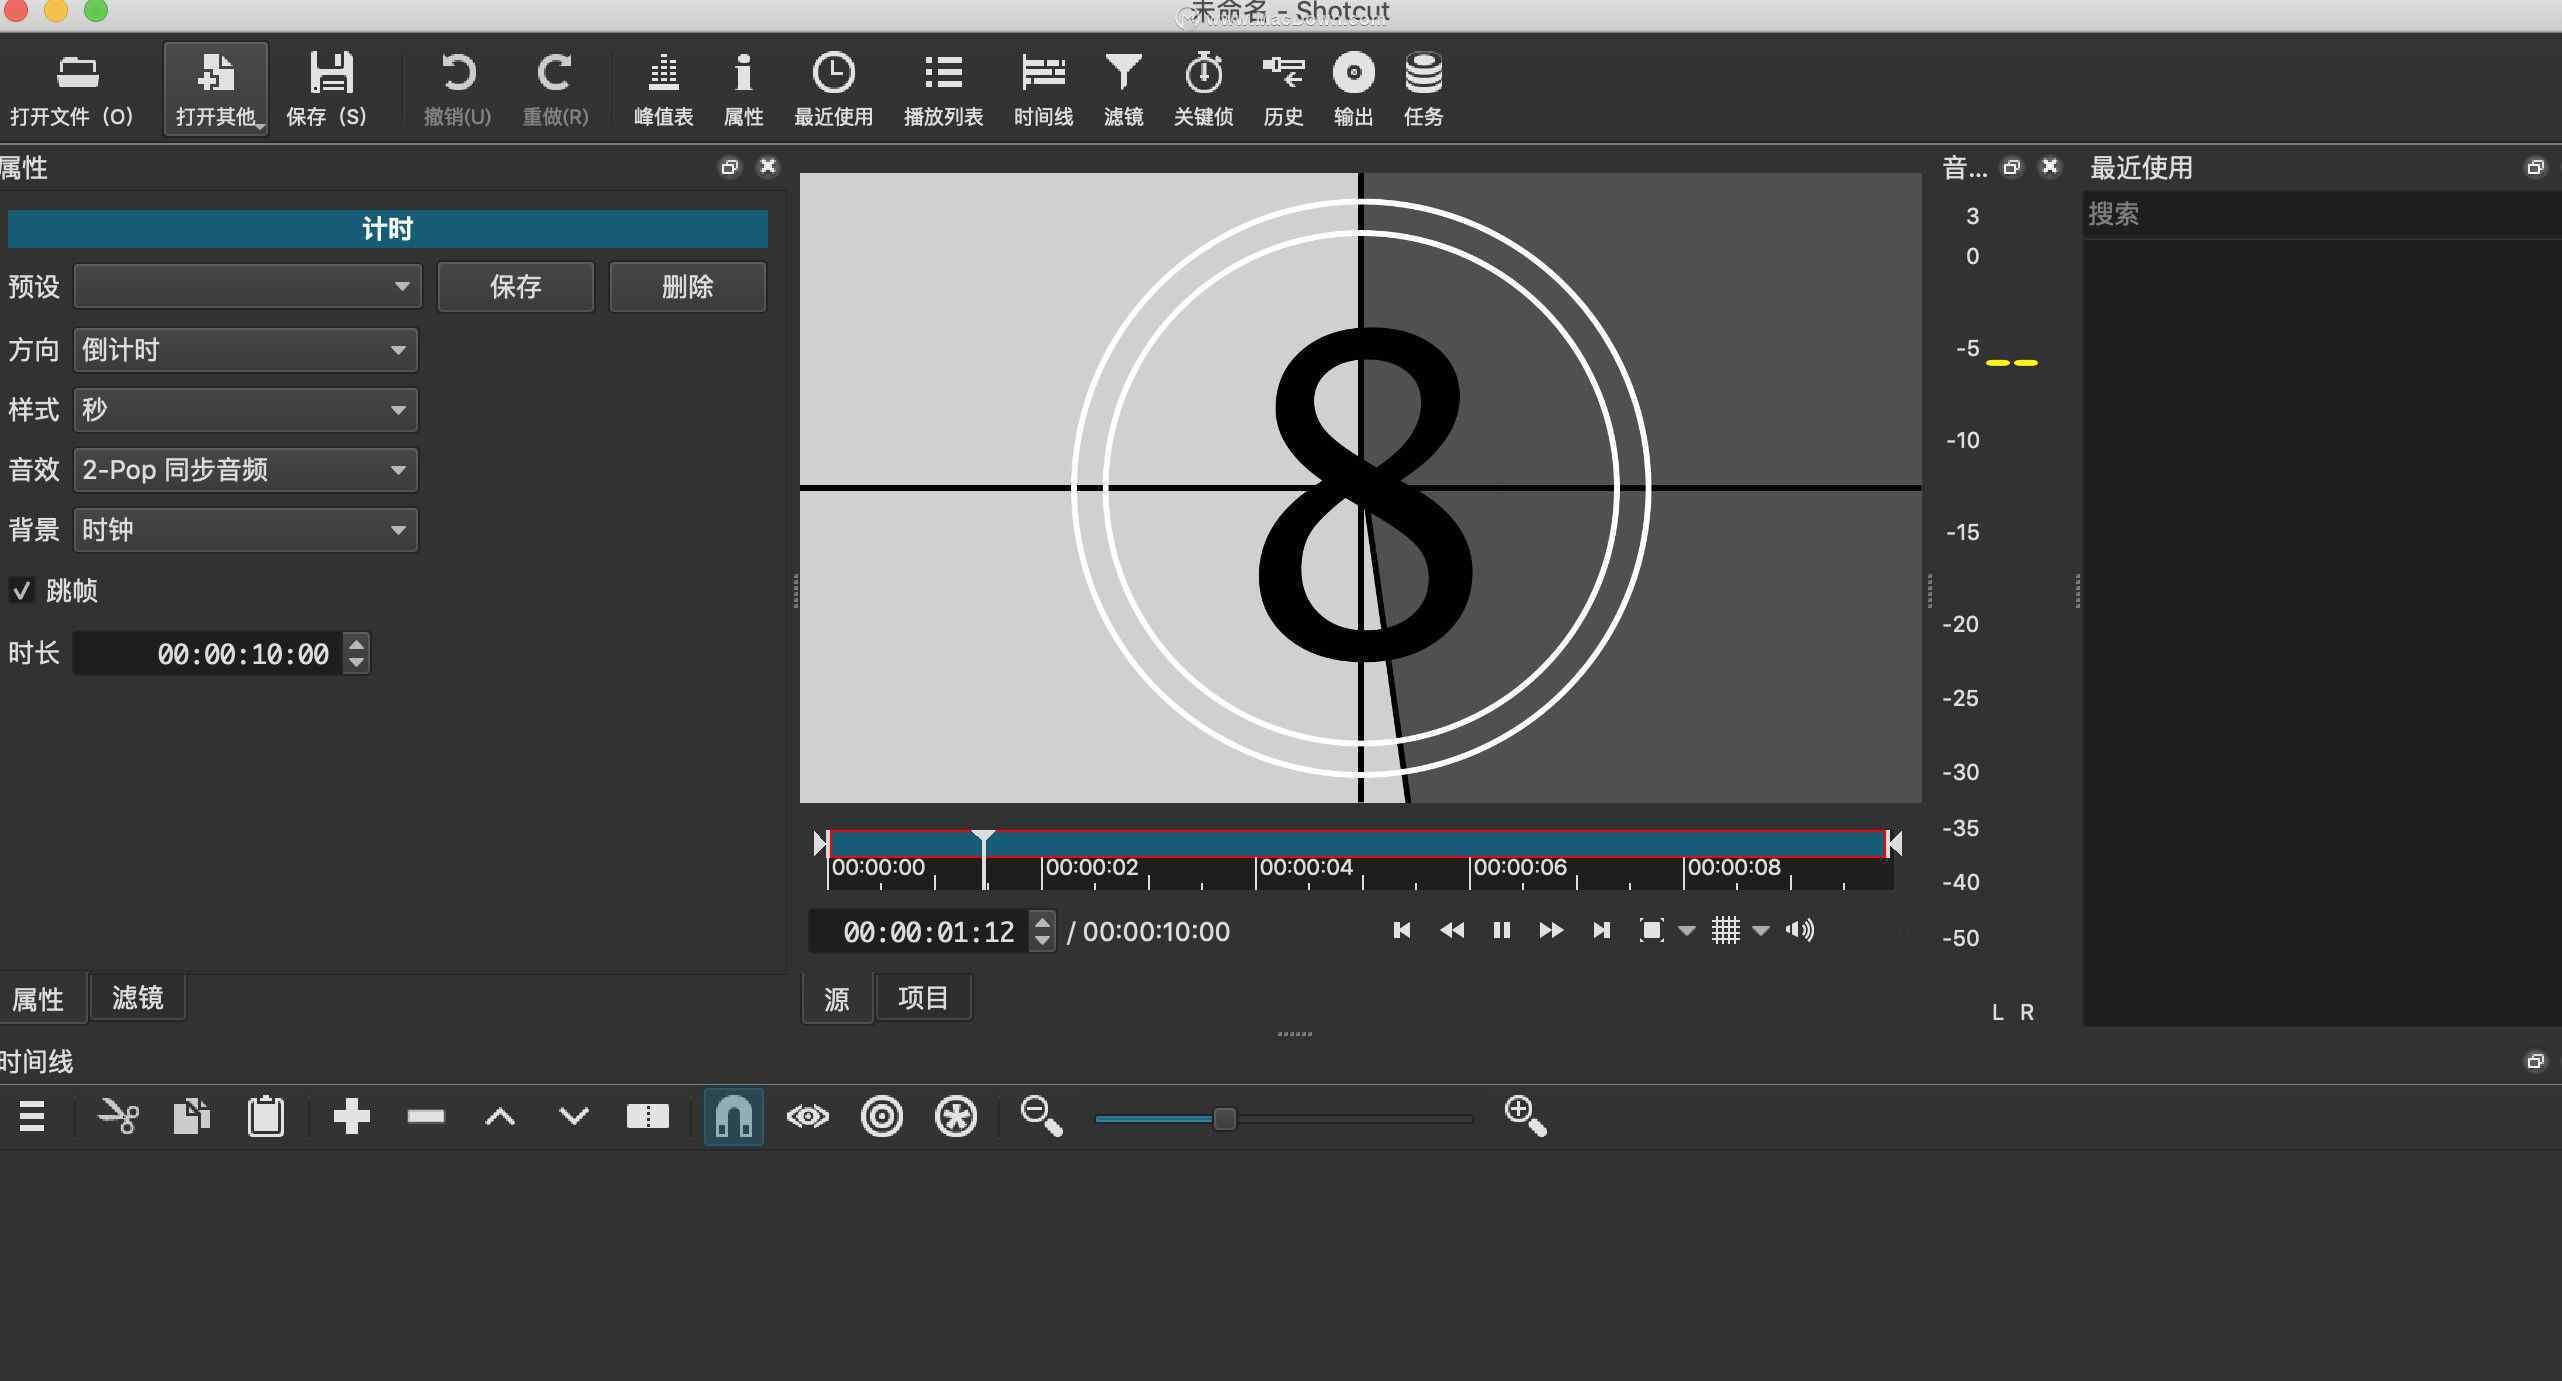Open the 预设 preset dropdown
Image resolution: width=2562 pixels, height=1381 pixels.
tap(248, 287)
